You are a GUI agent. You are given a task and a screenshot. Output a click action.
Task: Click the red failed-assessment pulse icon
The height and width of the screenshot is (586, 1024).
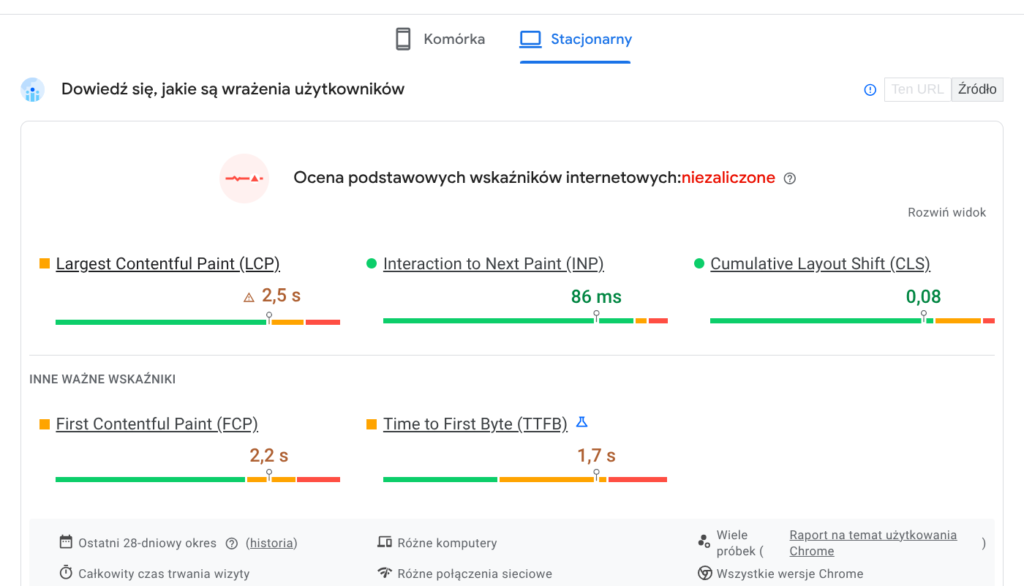[x=244, y=178]
